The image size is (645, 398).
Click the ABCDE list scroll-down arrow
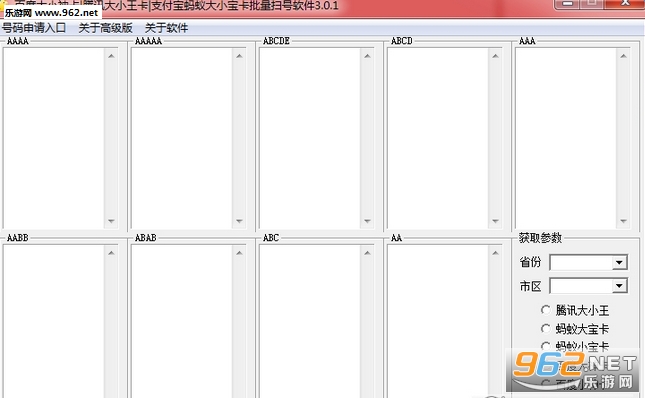click(367, 221)
